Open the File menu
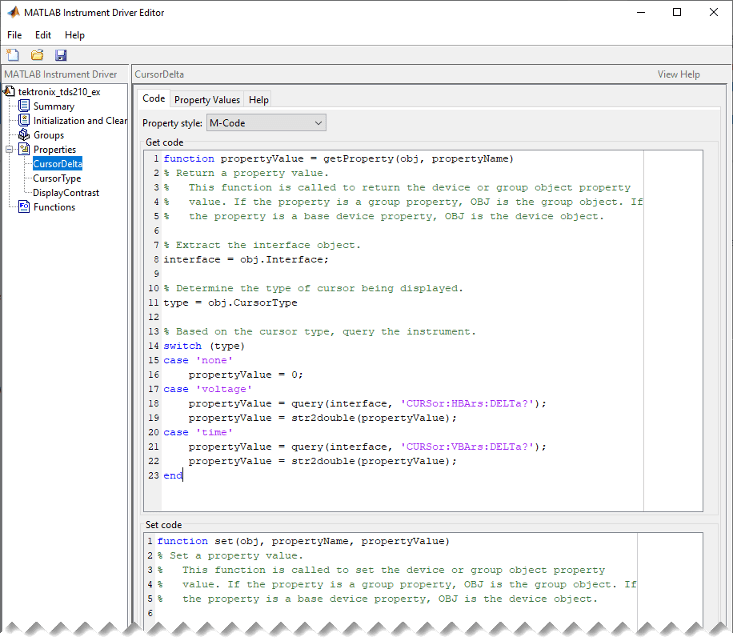Viewport: 733px width, 641px height. click(x=15, y=35)
